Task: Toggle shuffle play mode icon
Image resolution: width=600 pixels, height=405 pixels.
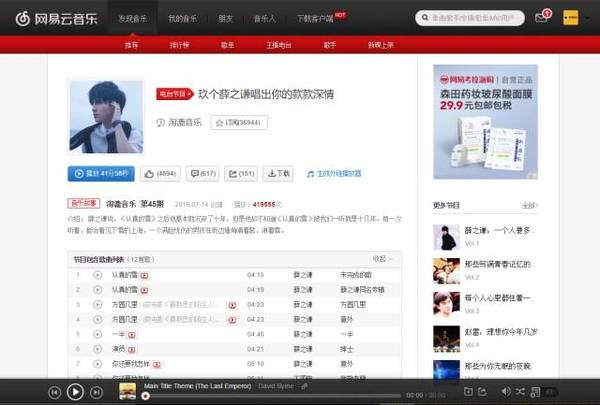Action: click(x=520, y=391)
